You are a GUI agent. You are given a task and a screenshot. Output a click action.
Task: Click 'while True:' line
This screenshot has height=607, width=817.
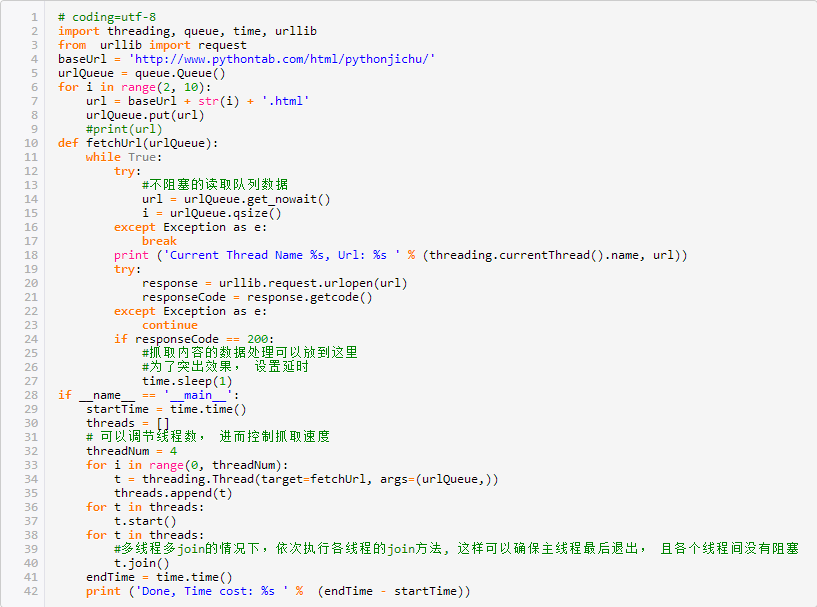pyautogui.click(x=124, y=157)
